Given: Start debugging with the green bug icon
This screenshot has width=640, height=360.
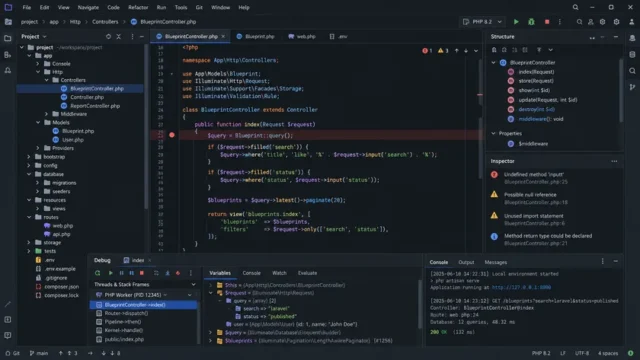Looking at the screenshot, I should tap(531, 22).
